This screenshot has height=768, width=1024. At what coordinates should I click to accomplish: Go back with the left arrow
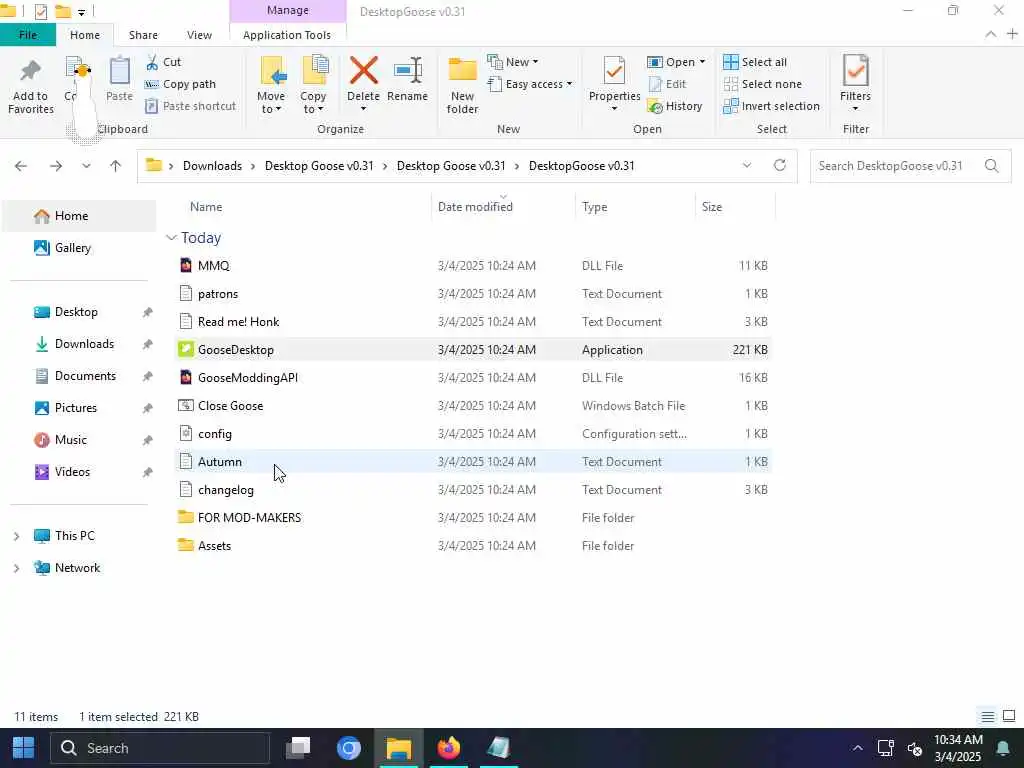coord(21,166)
